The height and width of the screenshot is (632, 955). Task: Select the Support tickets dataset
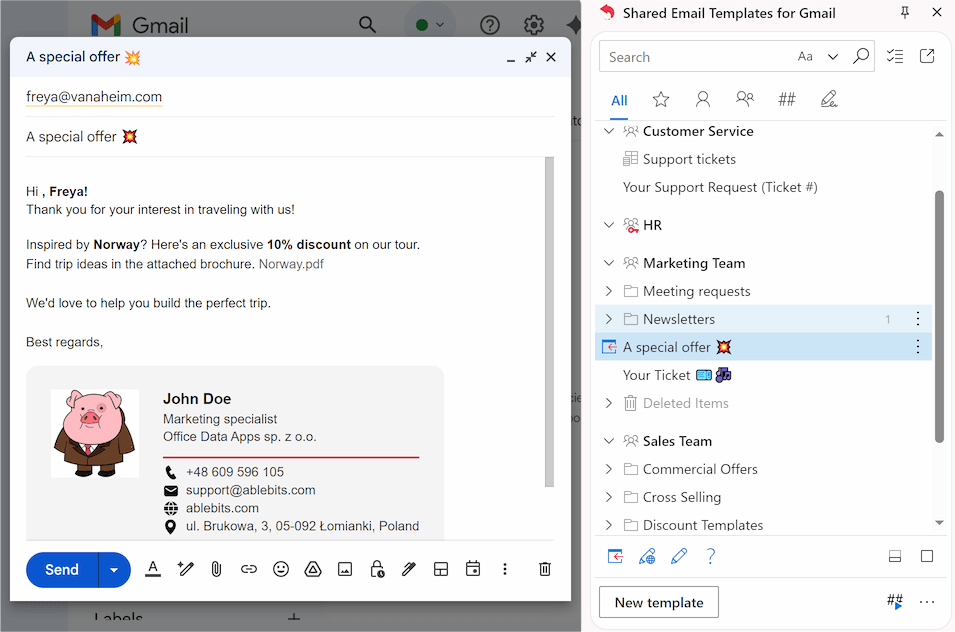[689, 160]
